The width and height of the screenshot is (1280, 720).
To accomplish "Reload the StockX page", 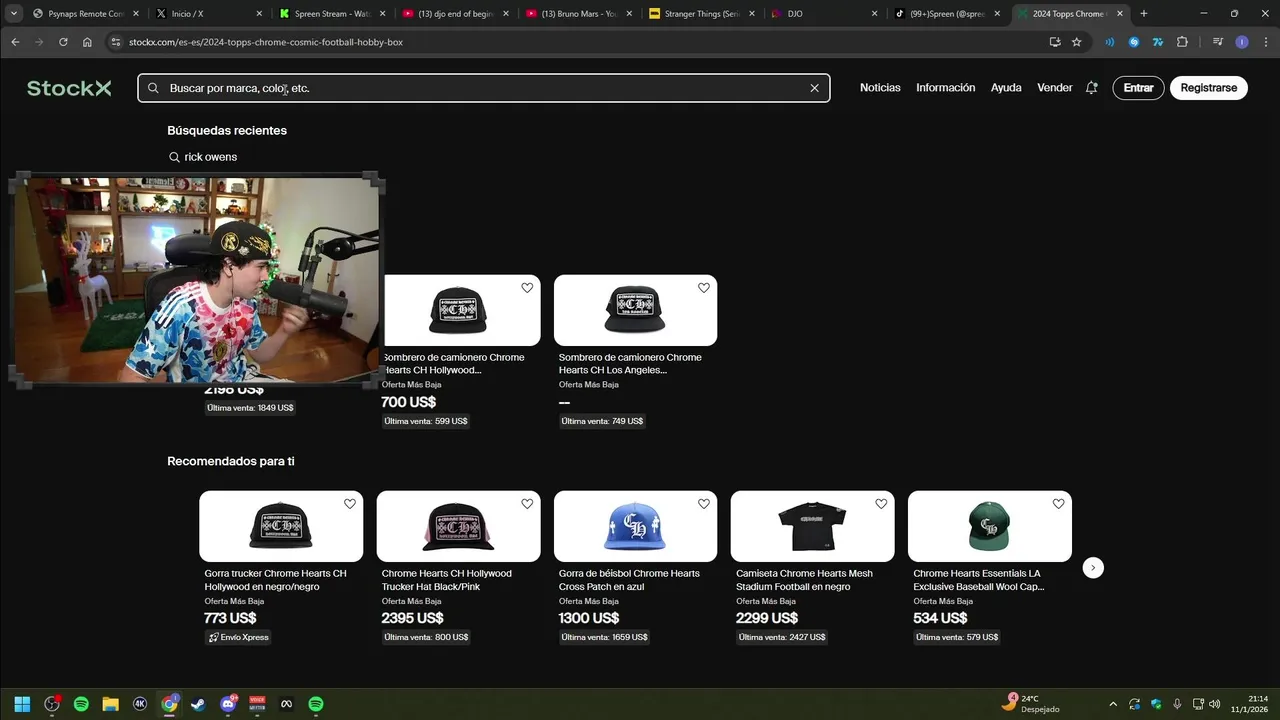I will click(63, 42).
